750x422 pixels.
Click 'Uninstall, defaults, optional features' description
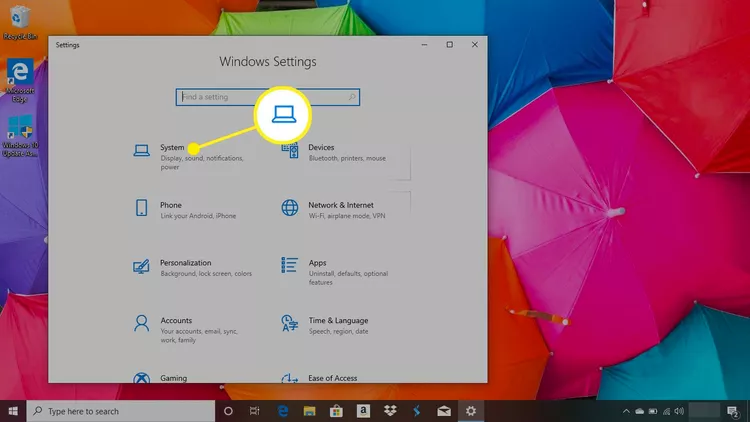pyautogui.click(x=348, y=278)
